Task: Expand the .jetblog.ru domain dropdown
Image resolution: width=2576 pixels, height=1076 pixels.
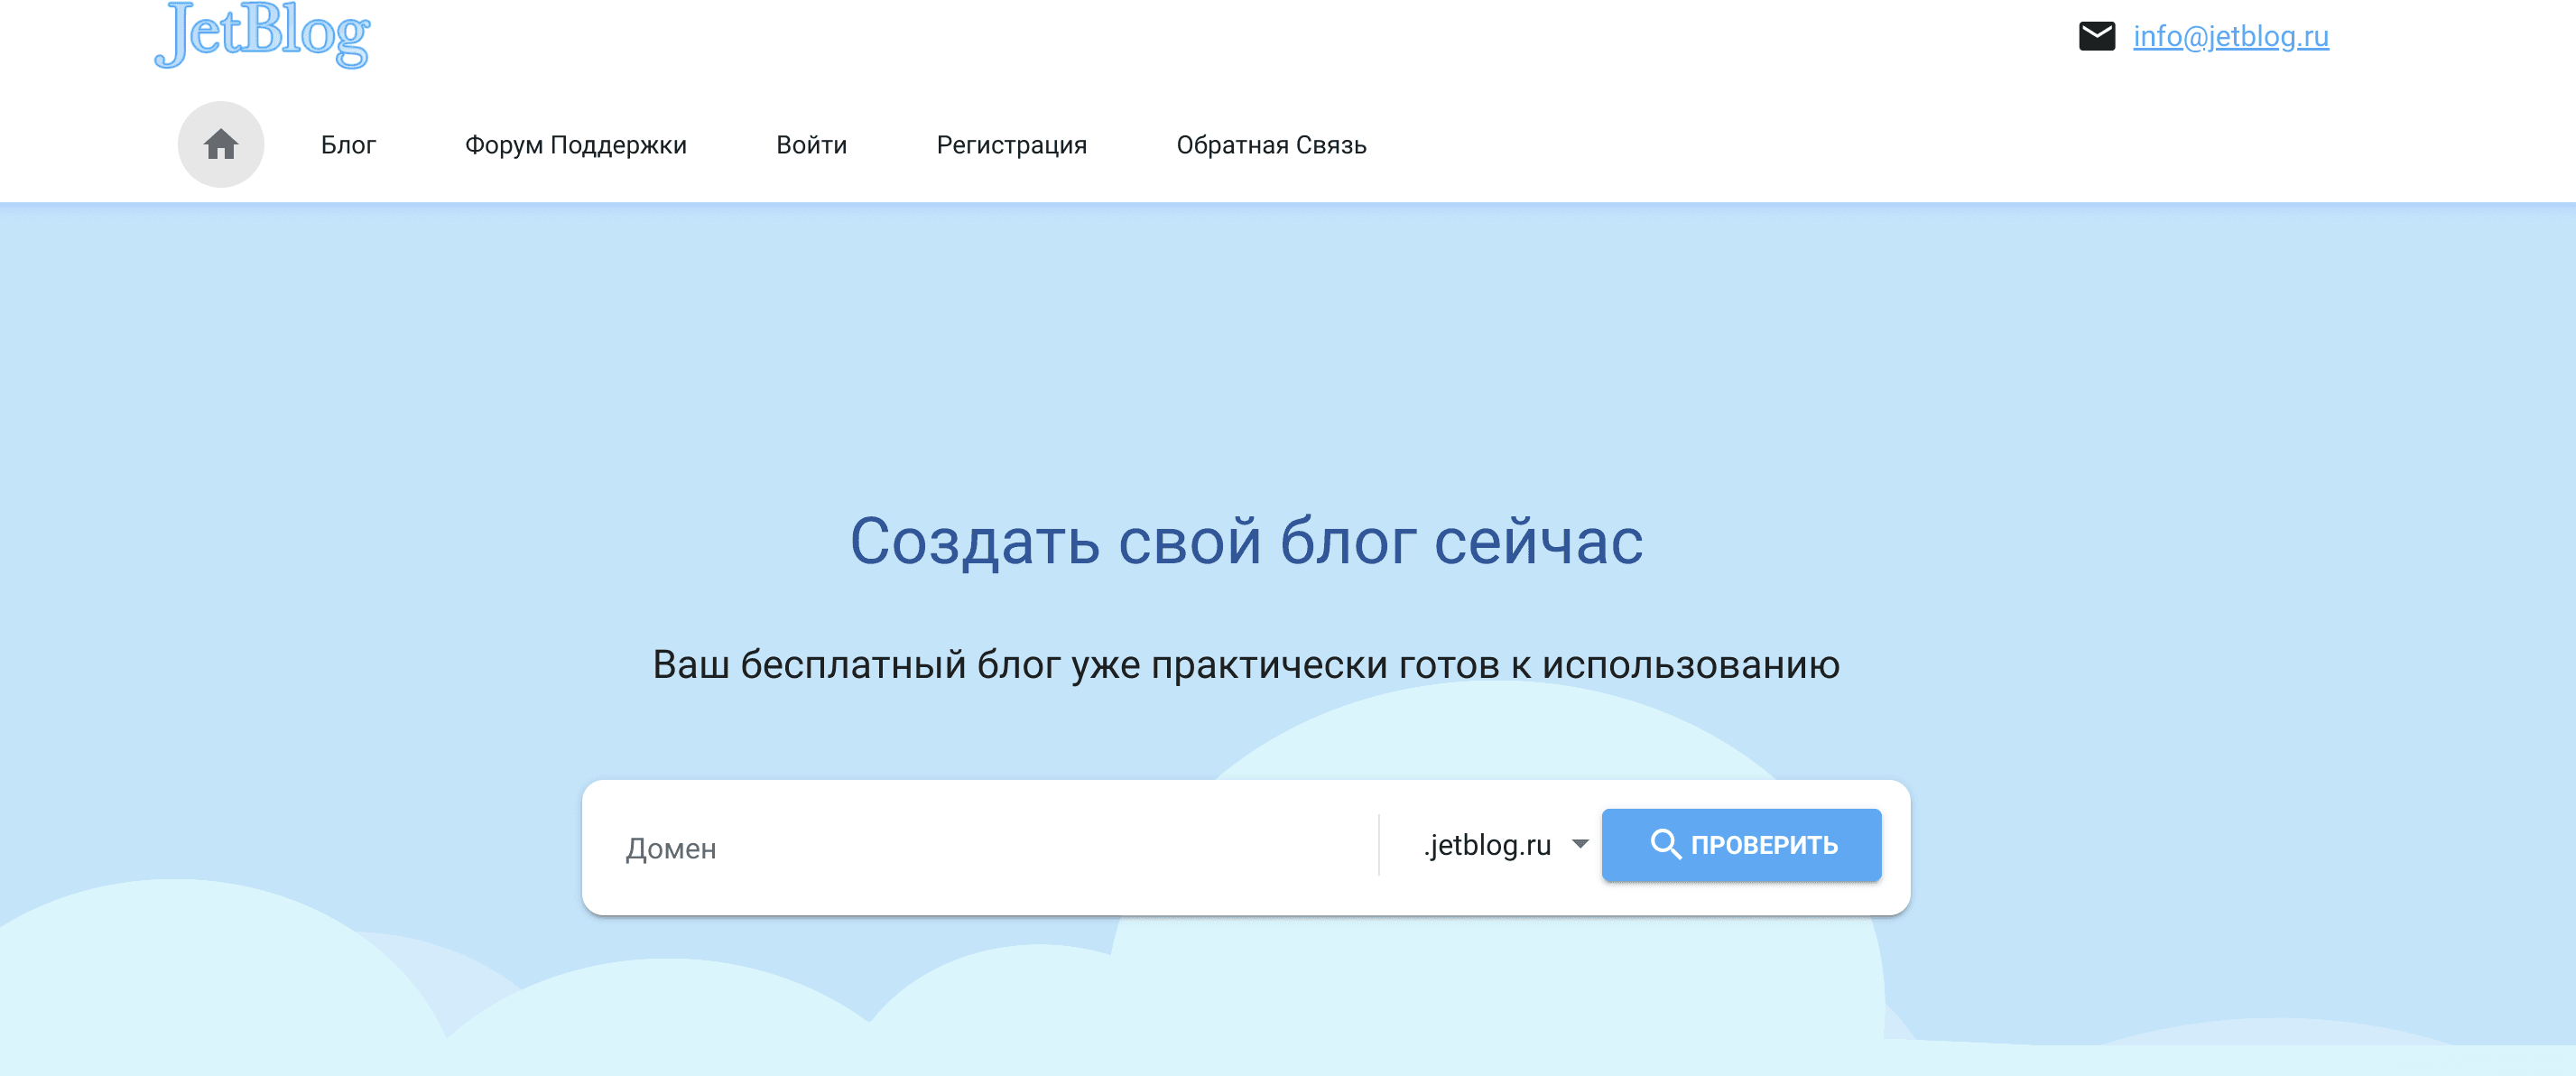Action: tap(1505, 845)
